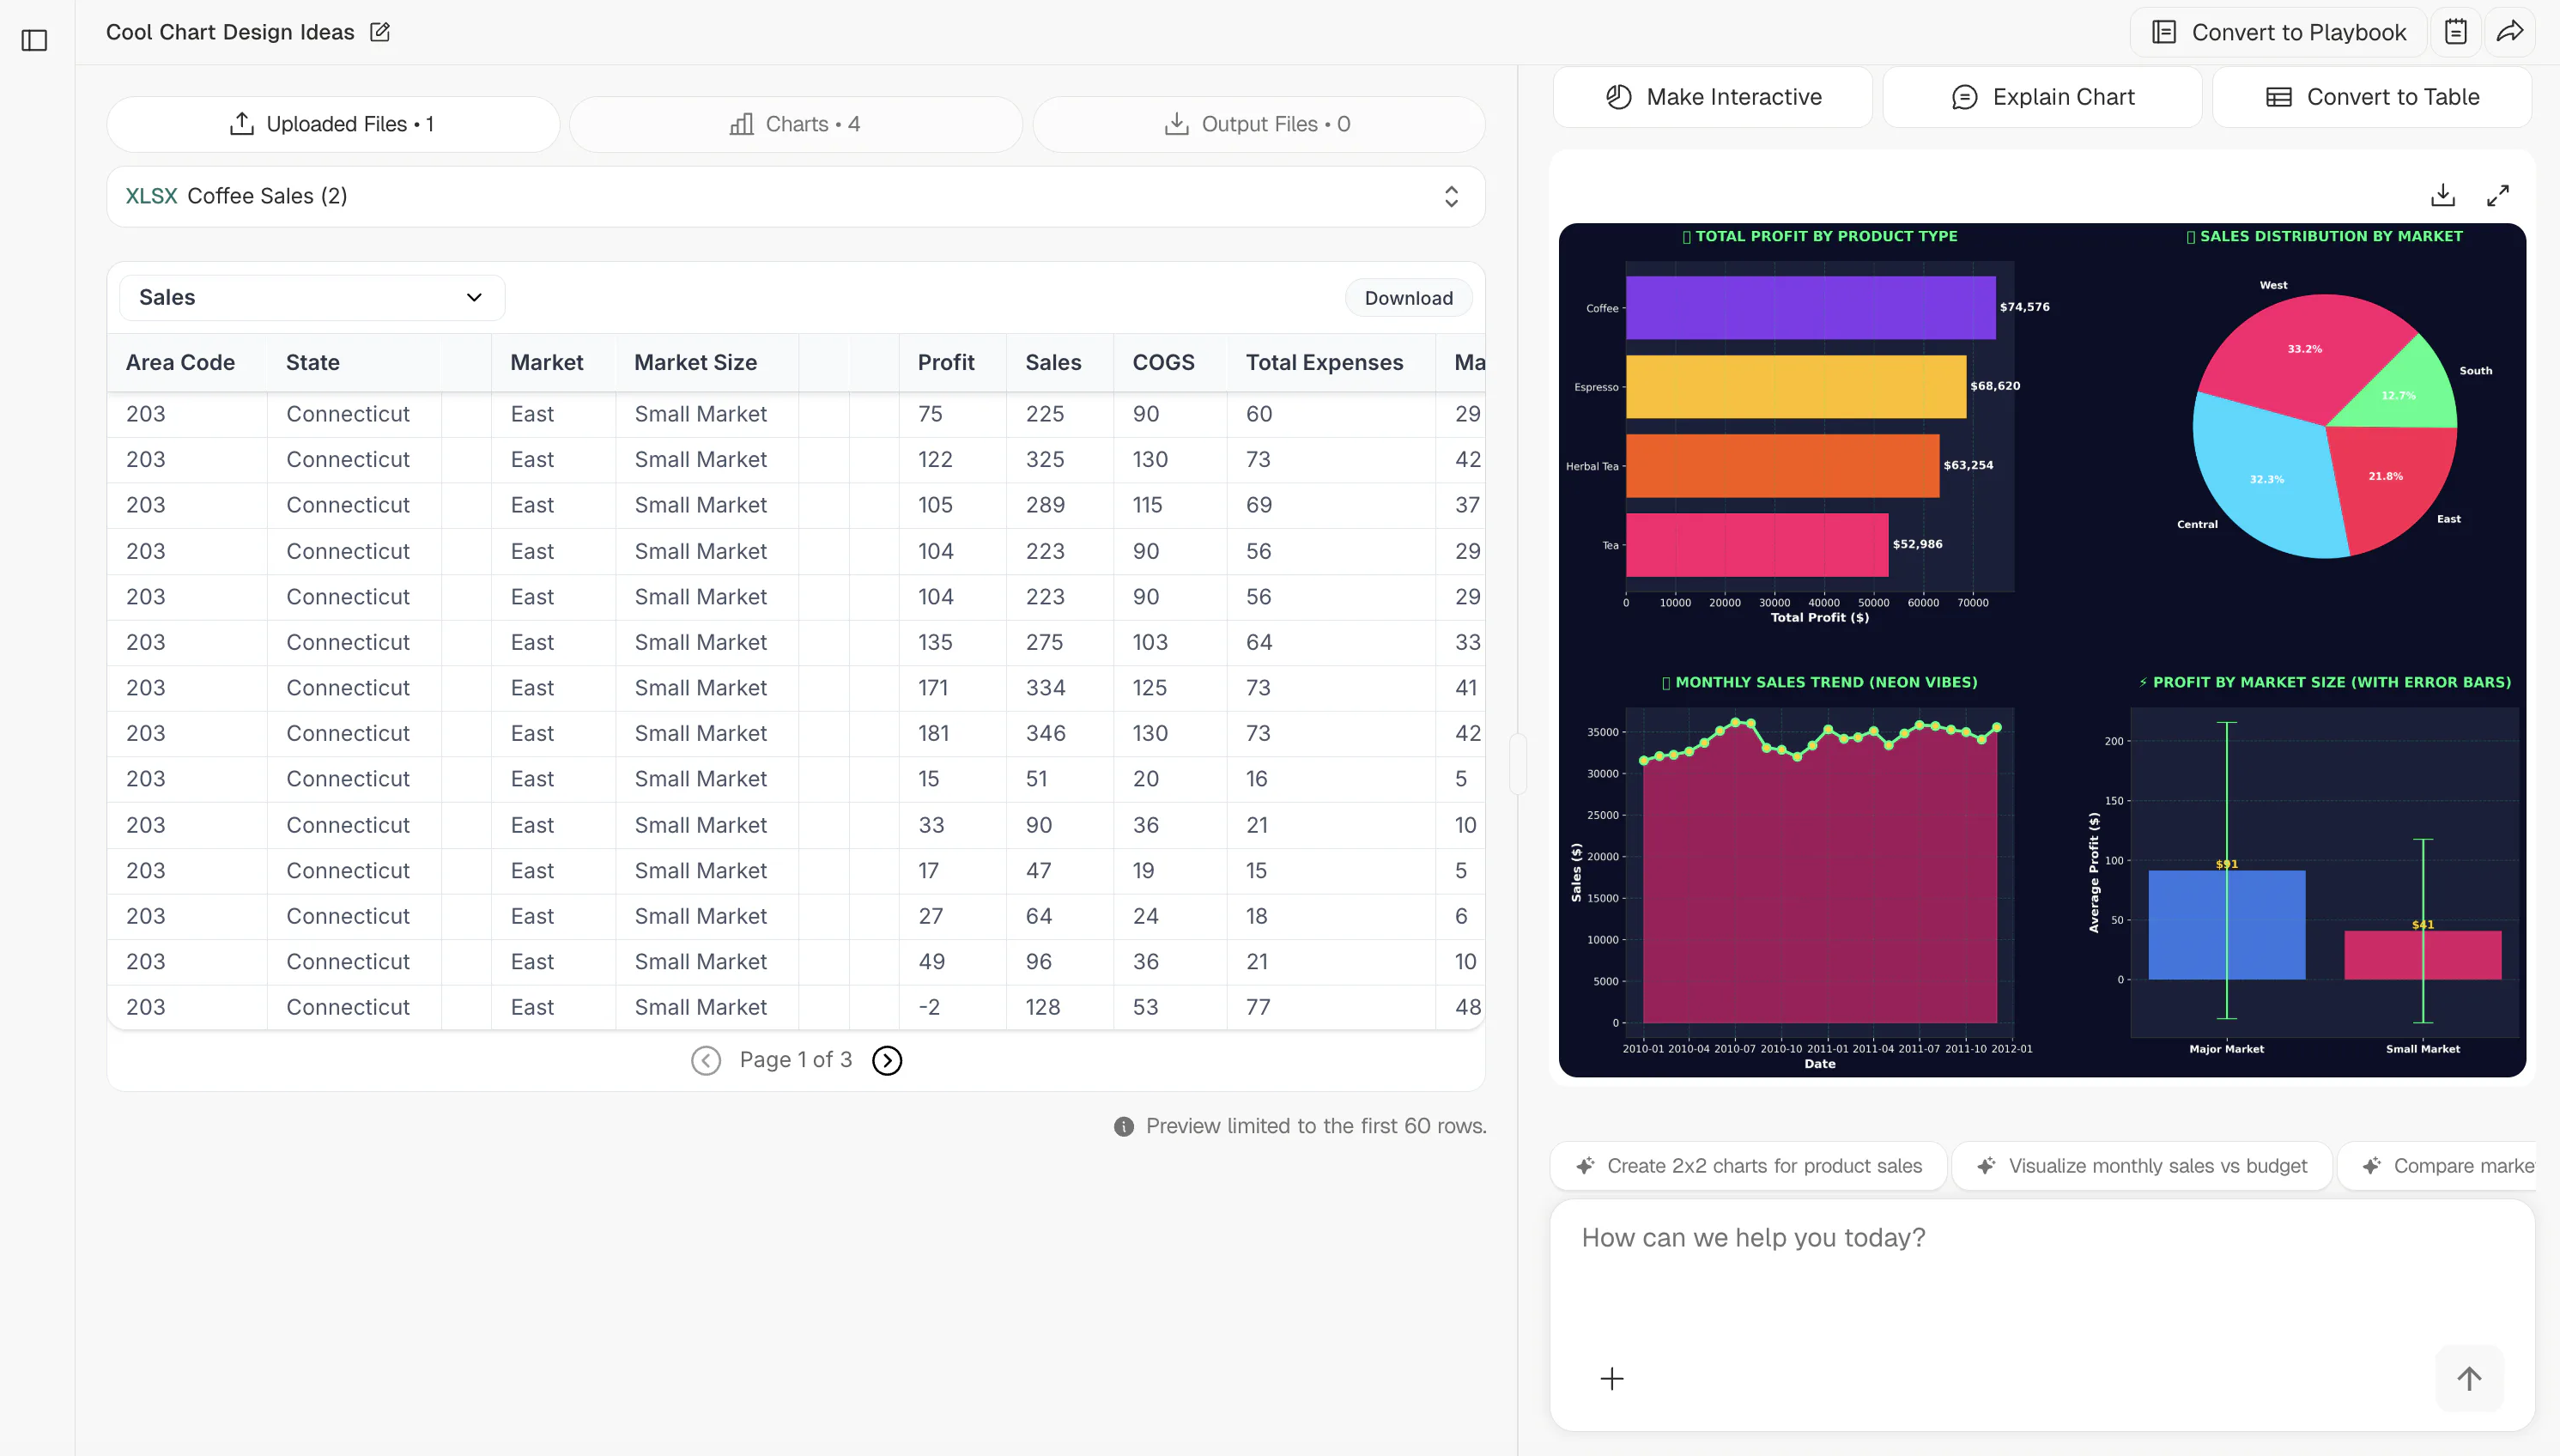The height and width of the screenshot is (1456, 2560).
Task: Select the Visualize monthly sales vs budget suggestion
Action: pyautogui.click(x=2140, y=1165)
